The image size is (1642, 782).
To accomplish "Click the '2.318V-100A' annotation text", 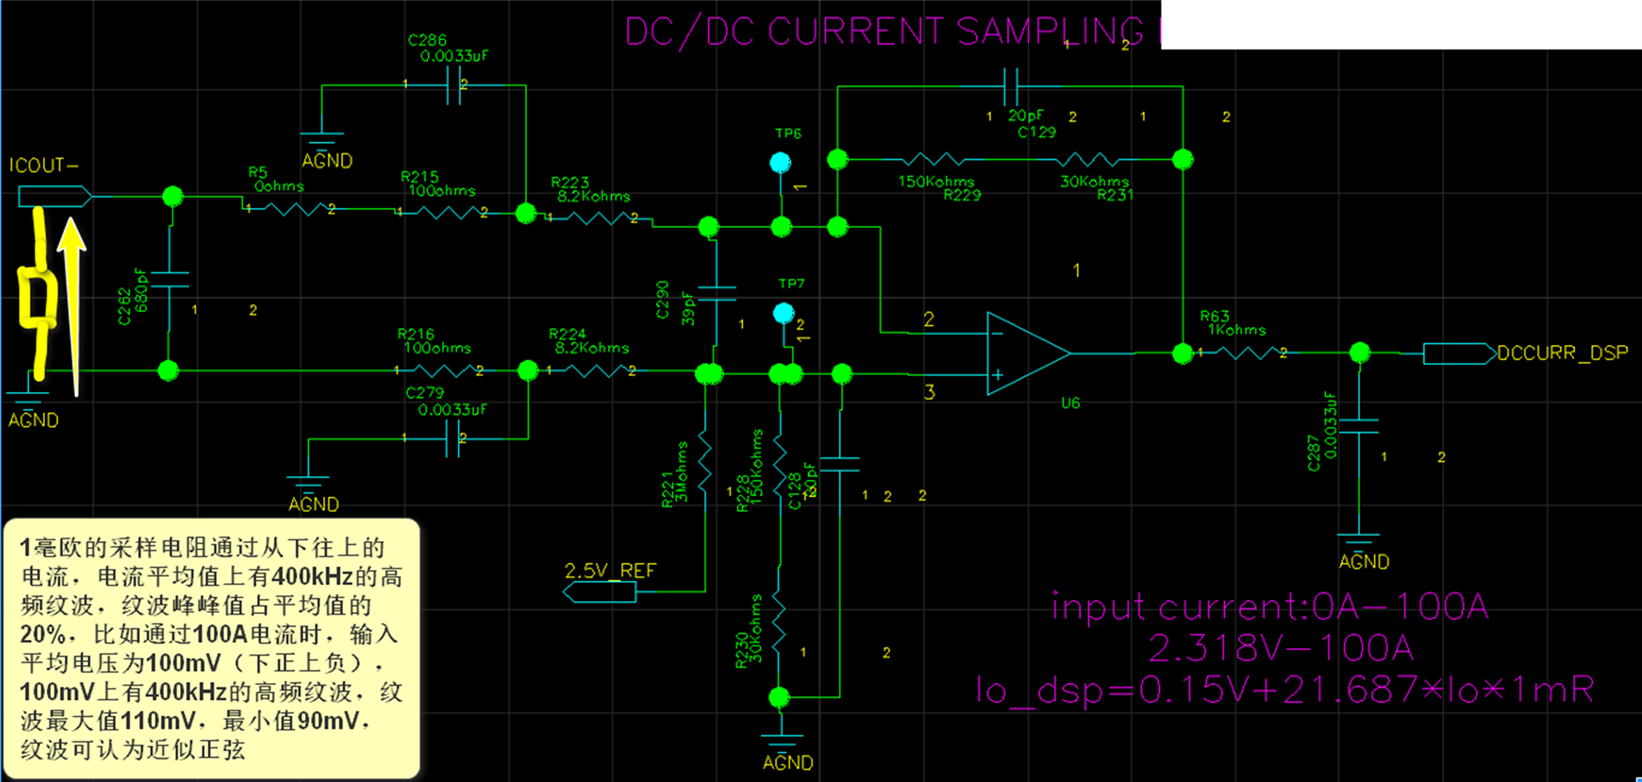I will pyautogui.click(x=1280, y=648).
